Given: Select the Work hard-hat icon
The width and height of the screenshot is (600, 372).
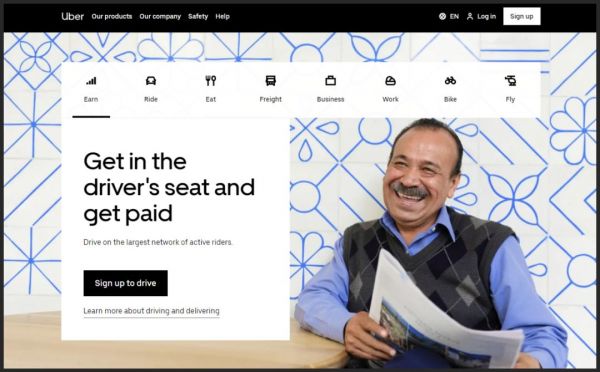Looking at the screenshot, I should tap(390, 81).
